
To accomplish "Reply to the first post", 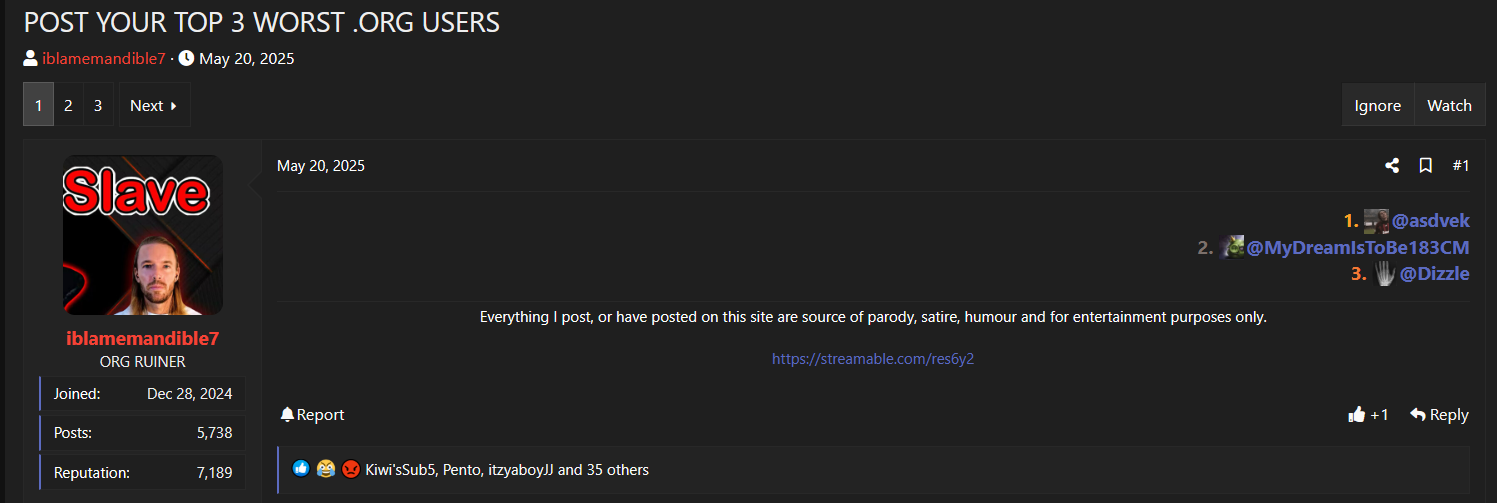I will [1439, 415].
